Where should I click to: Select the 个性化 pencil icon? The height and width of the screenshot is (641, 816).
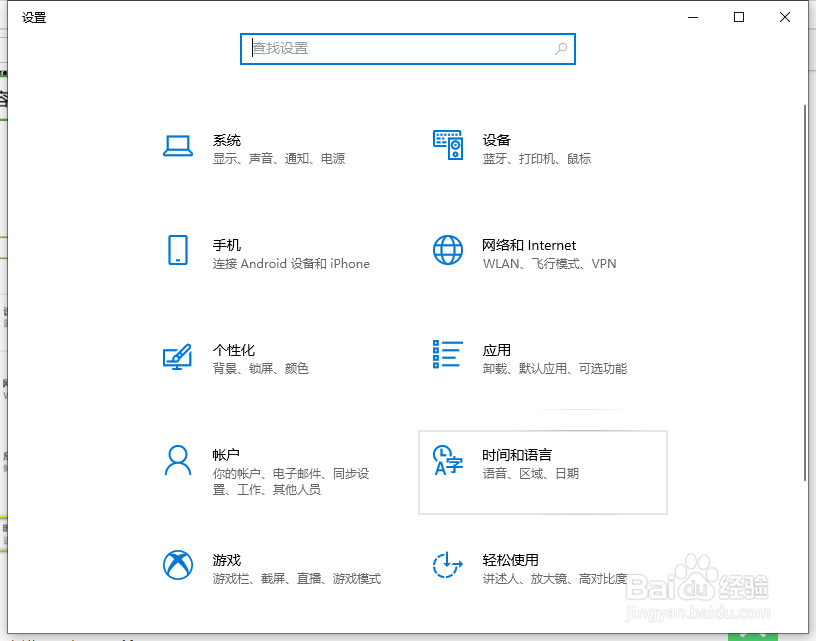(x=177, y=356)
